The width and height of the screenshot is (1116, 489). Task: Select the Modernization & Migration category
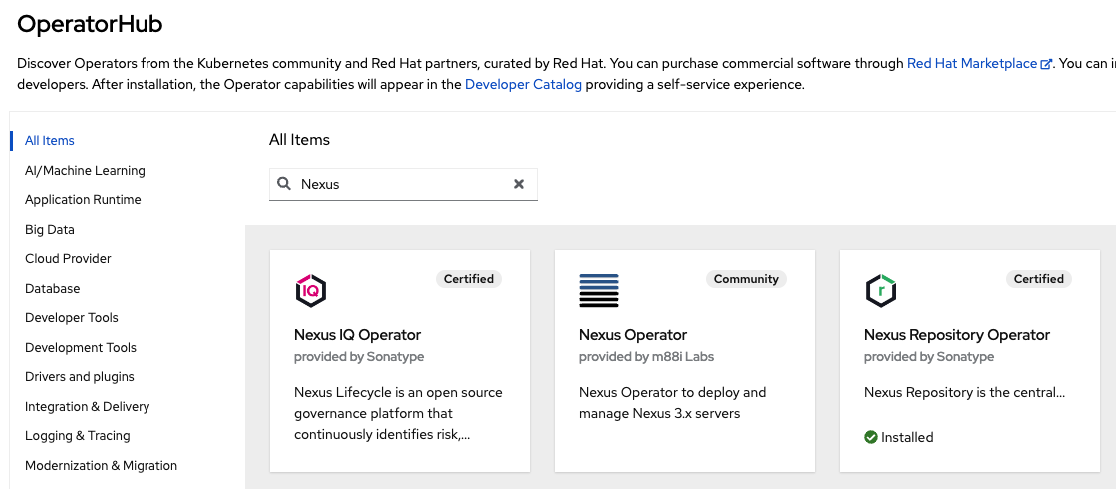pos(101,466)
